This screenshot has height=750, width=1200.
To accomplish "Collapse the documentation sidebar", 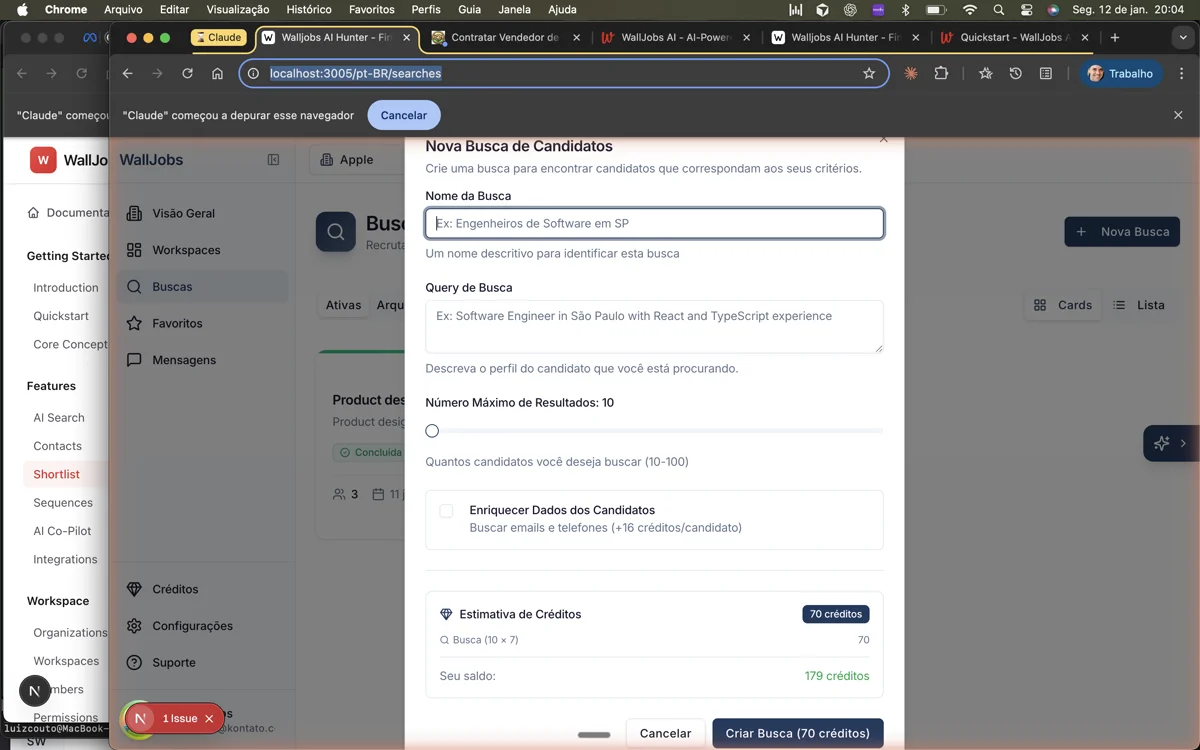I will 273,159.
